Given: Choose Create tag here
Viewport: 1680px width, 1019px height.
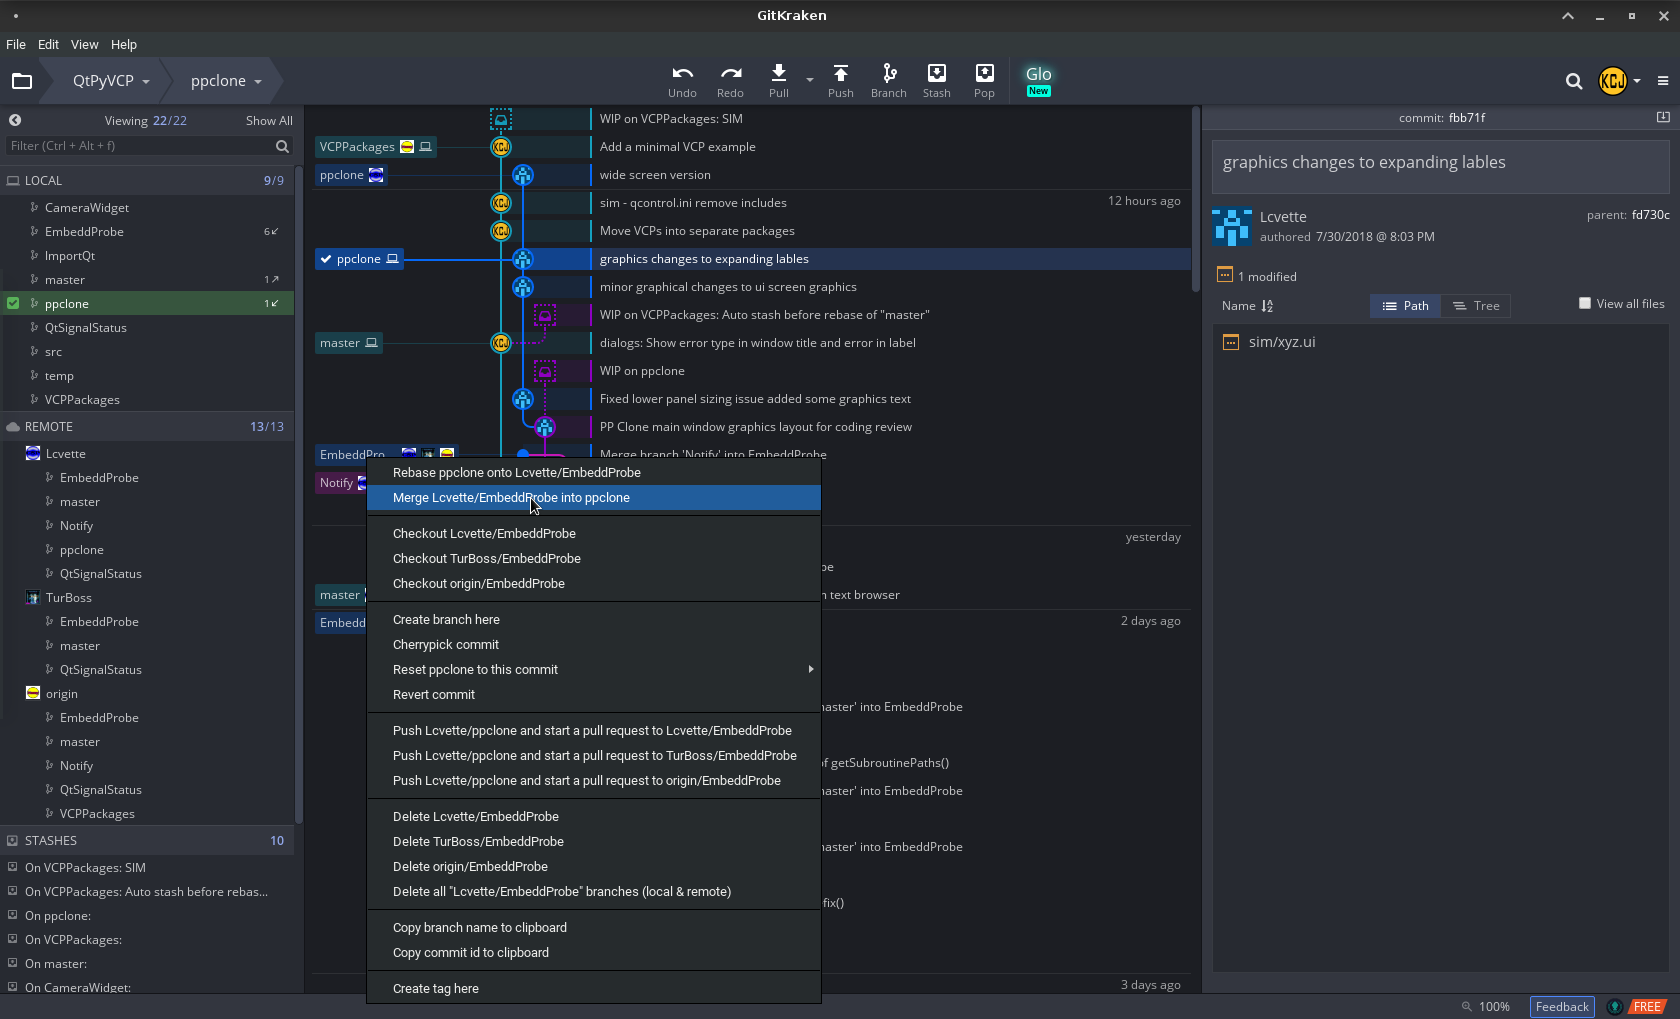Looking at the screenshot, I should tap(594, 989).
